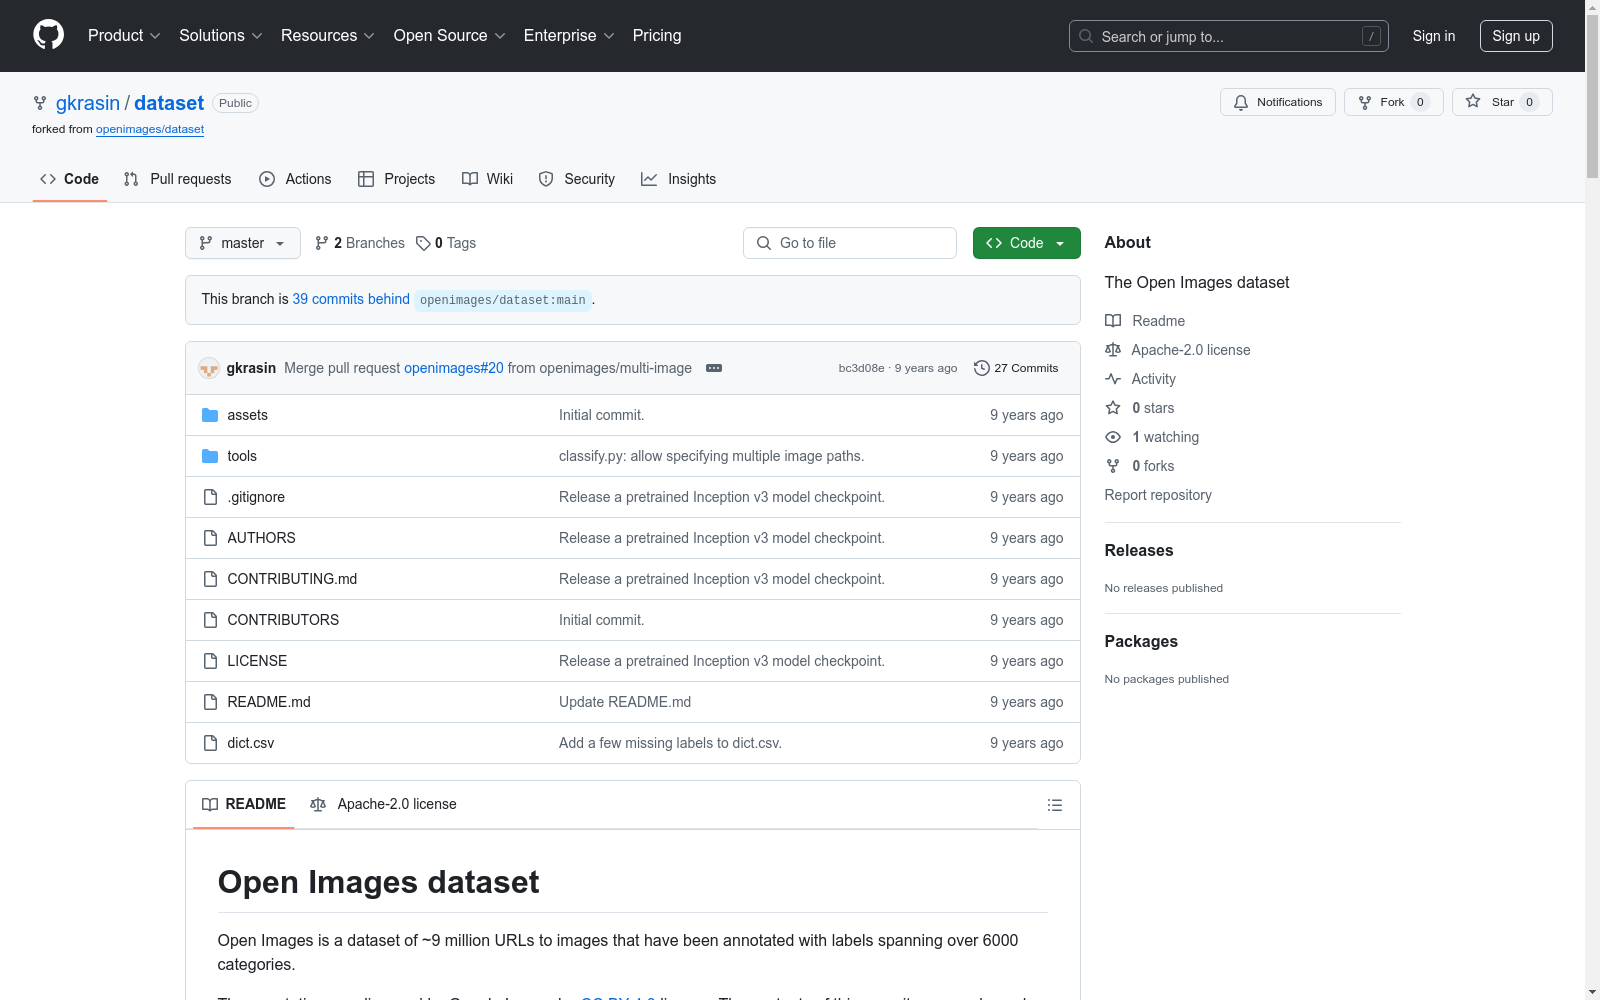Click the book icon next to Readme
Image resolution: width=1600 pixels, height=1000 pixels.
(1113, 321)
